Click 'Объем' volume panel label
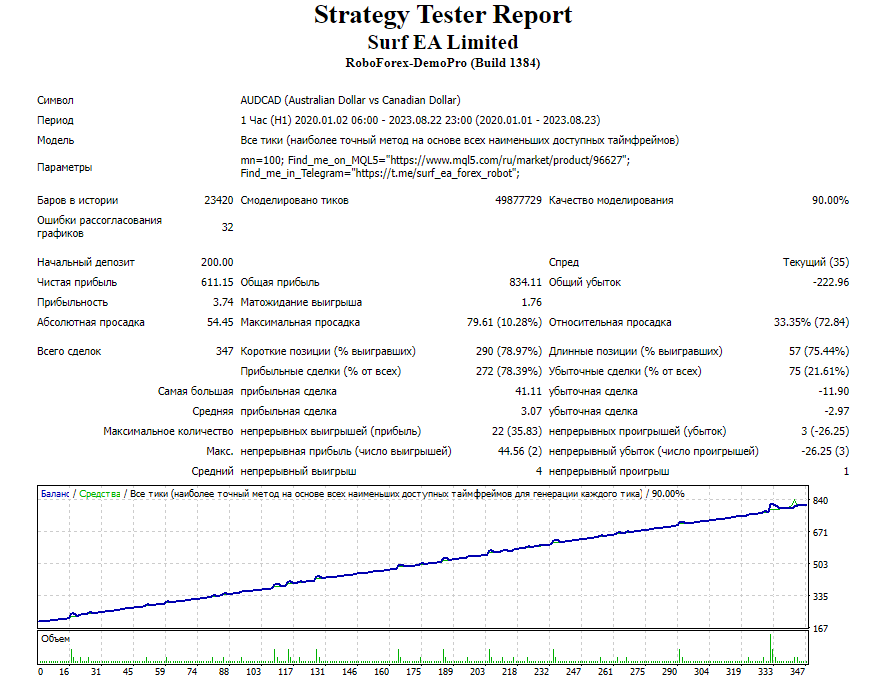This screenshot has width=871, height=683. 56,639
